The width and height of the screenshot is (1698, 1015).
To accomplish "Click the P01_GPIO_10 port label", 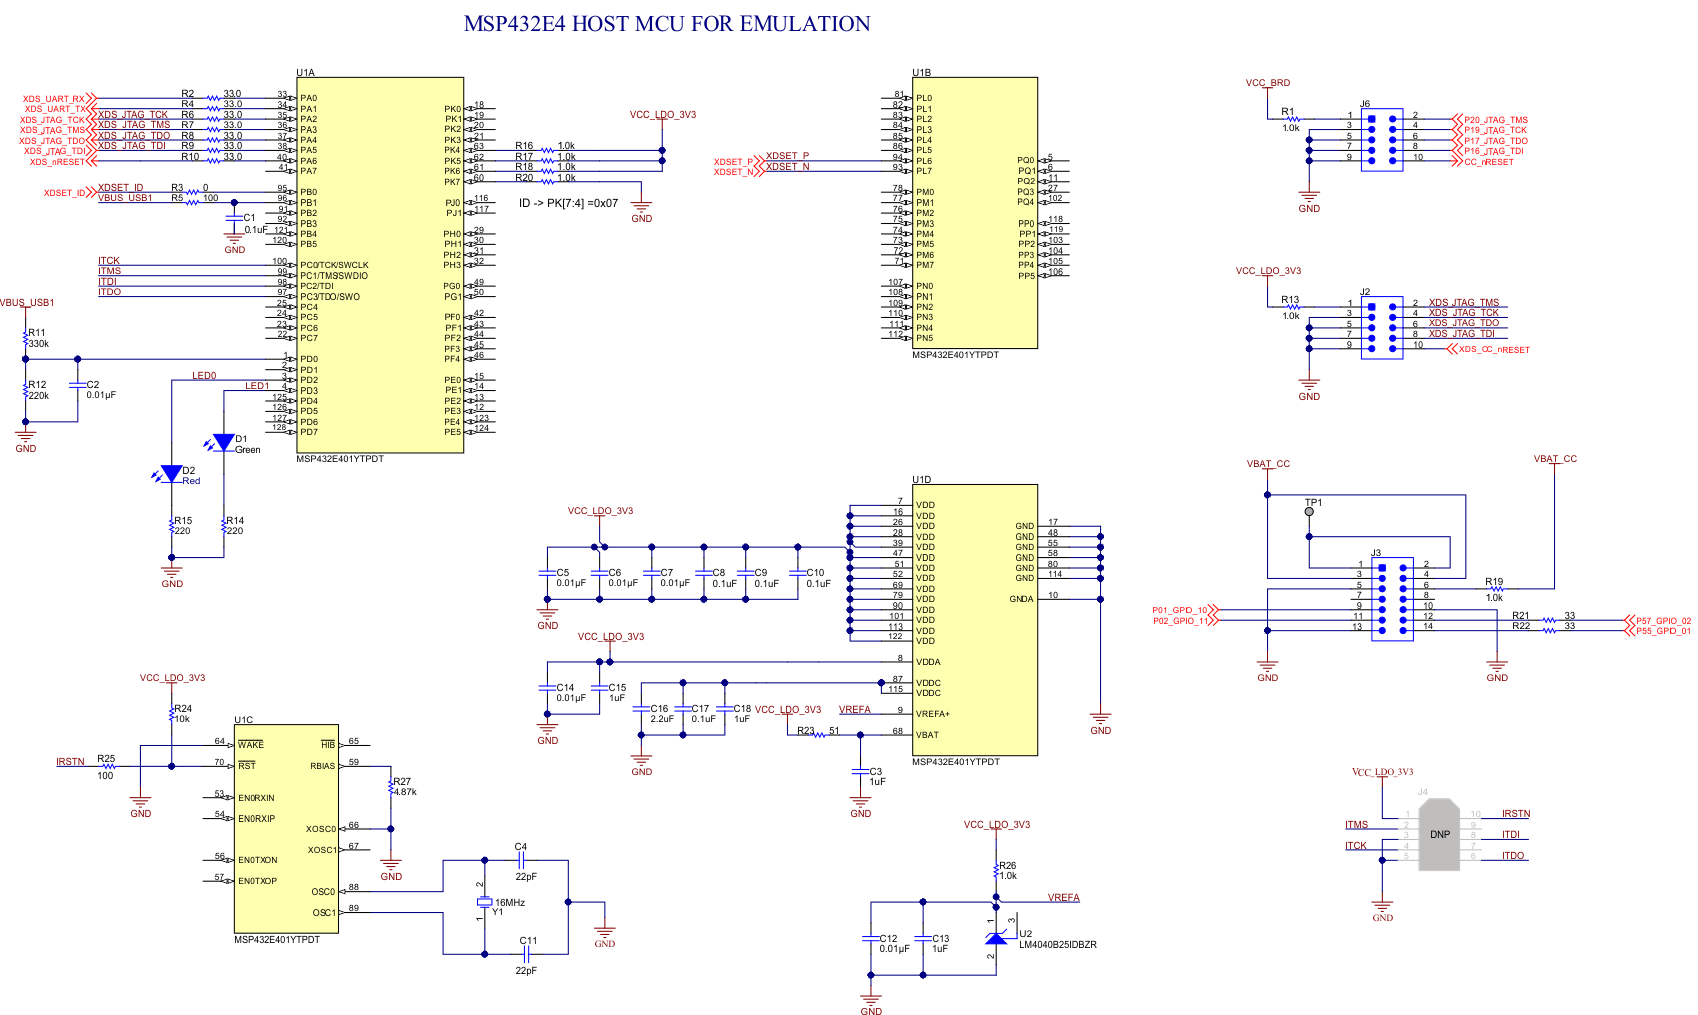I will click(1180, 610).
